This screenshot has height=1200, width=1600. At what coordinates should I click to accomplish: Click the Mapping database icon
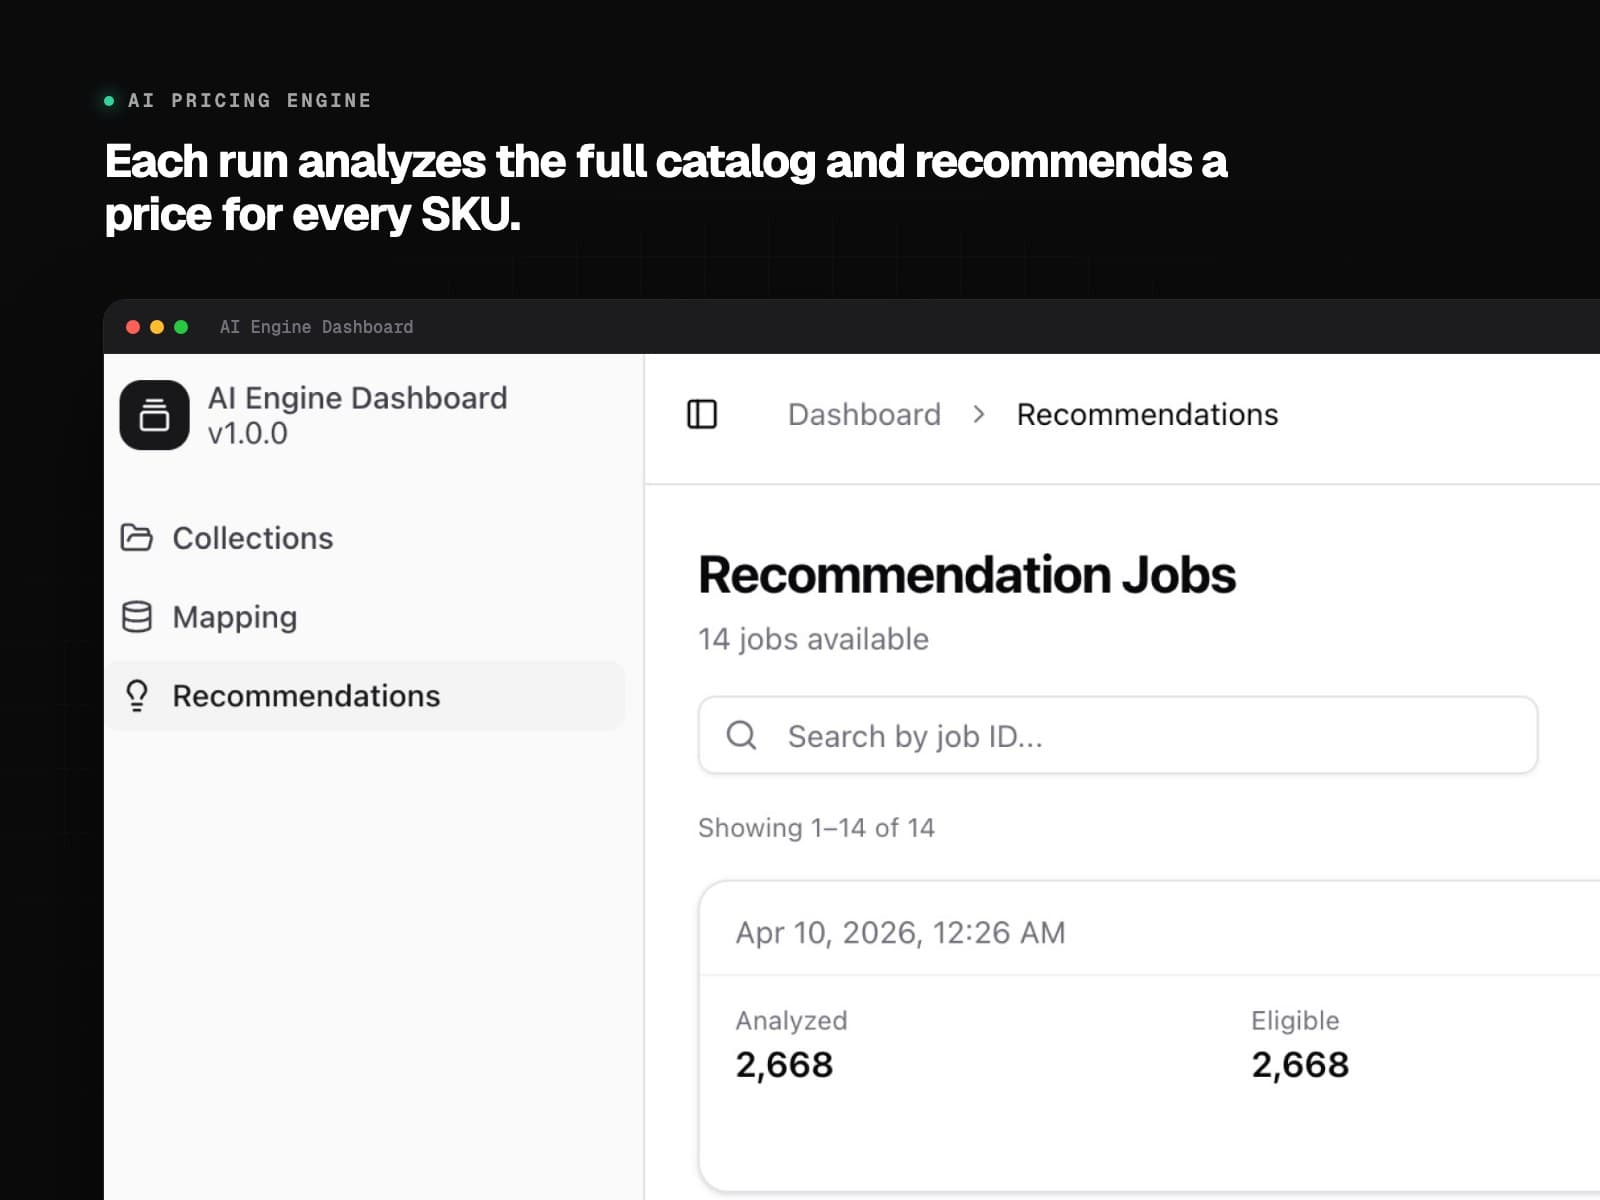click(x=137, y=617)
